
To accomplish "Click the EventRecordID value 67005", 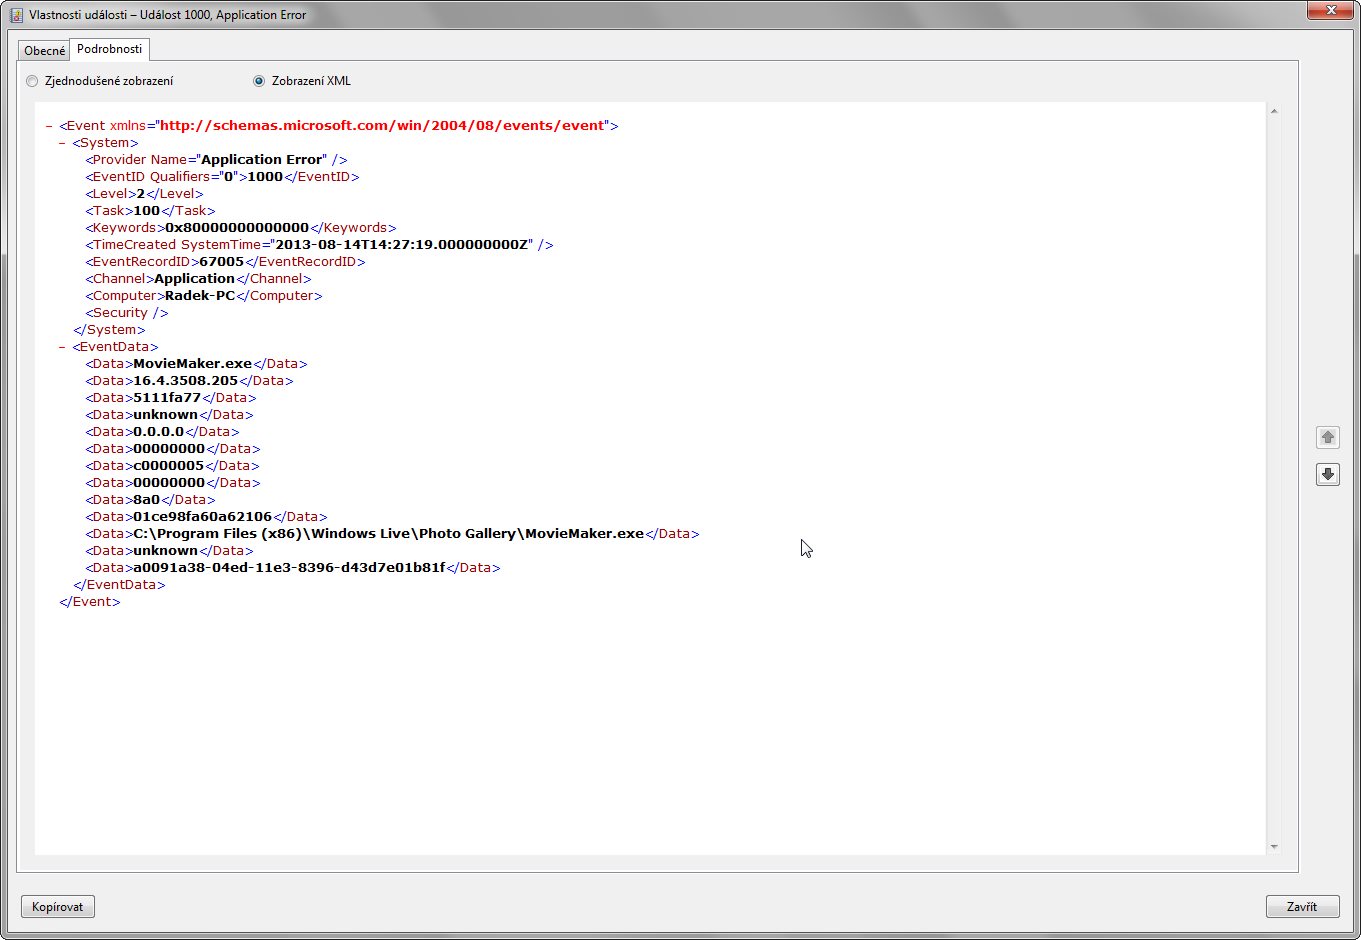I will (x=221, y=262).
